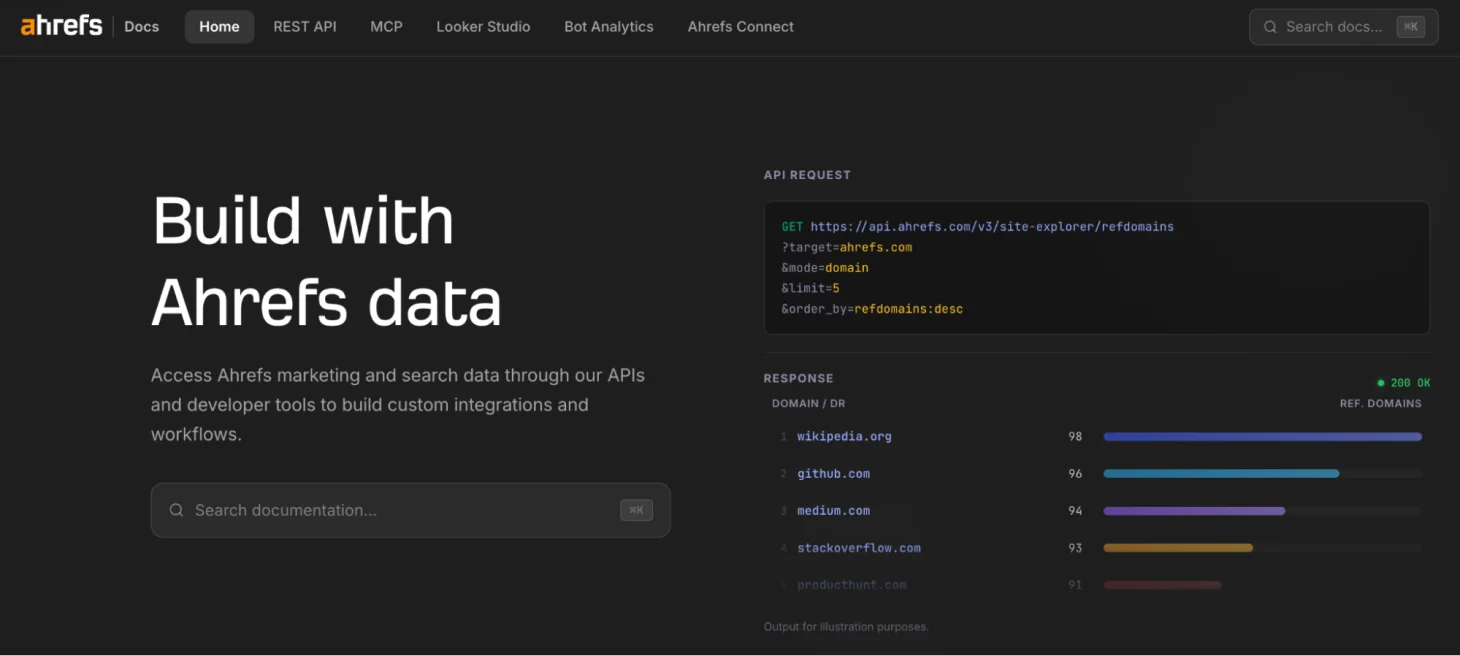Click the Search docs field in header
The image size is (1460, 656).
(x=1343, y=27)
